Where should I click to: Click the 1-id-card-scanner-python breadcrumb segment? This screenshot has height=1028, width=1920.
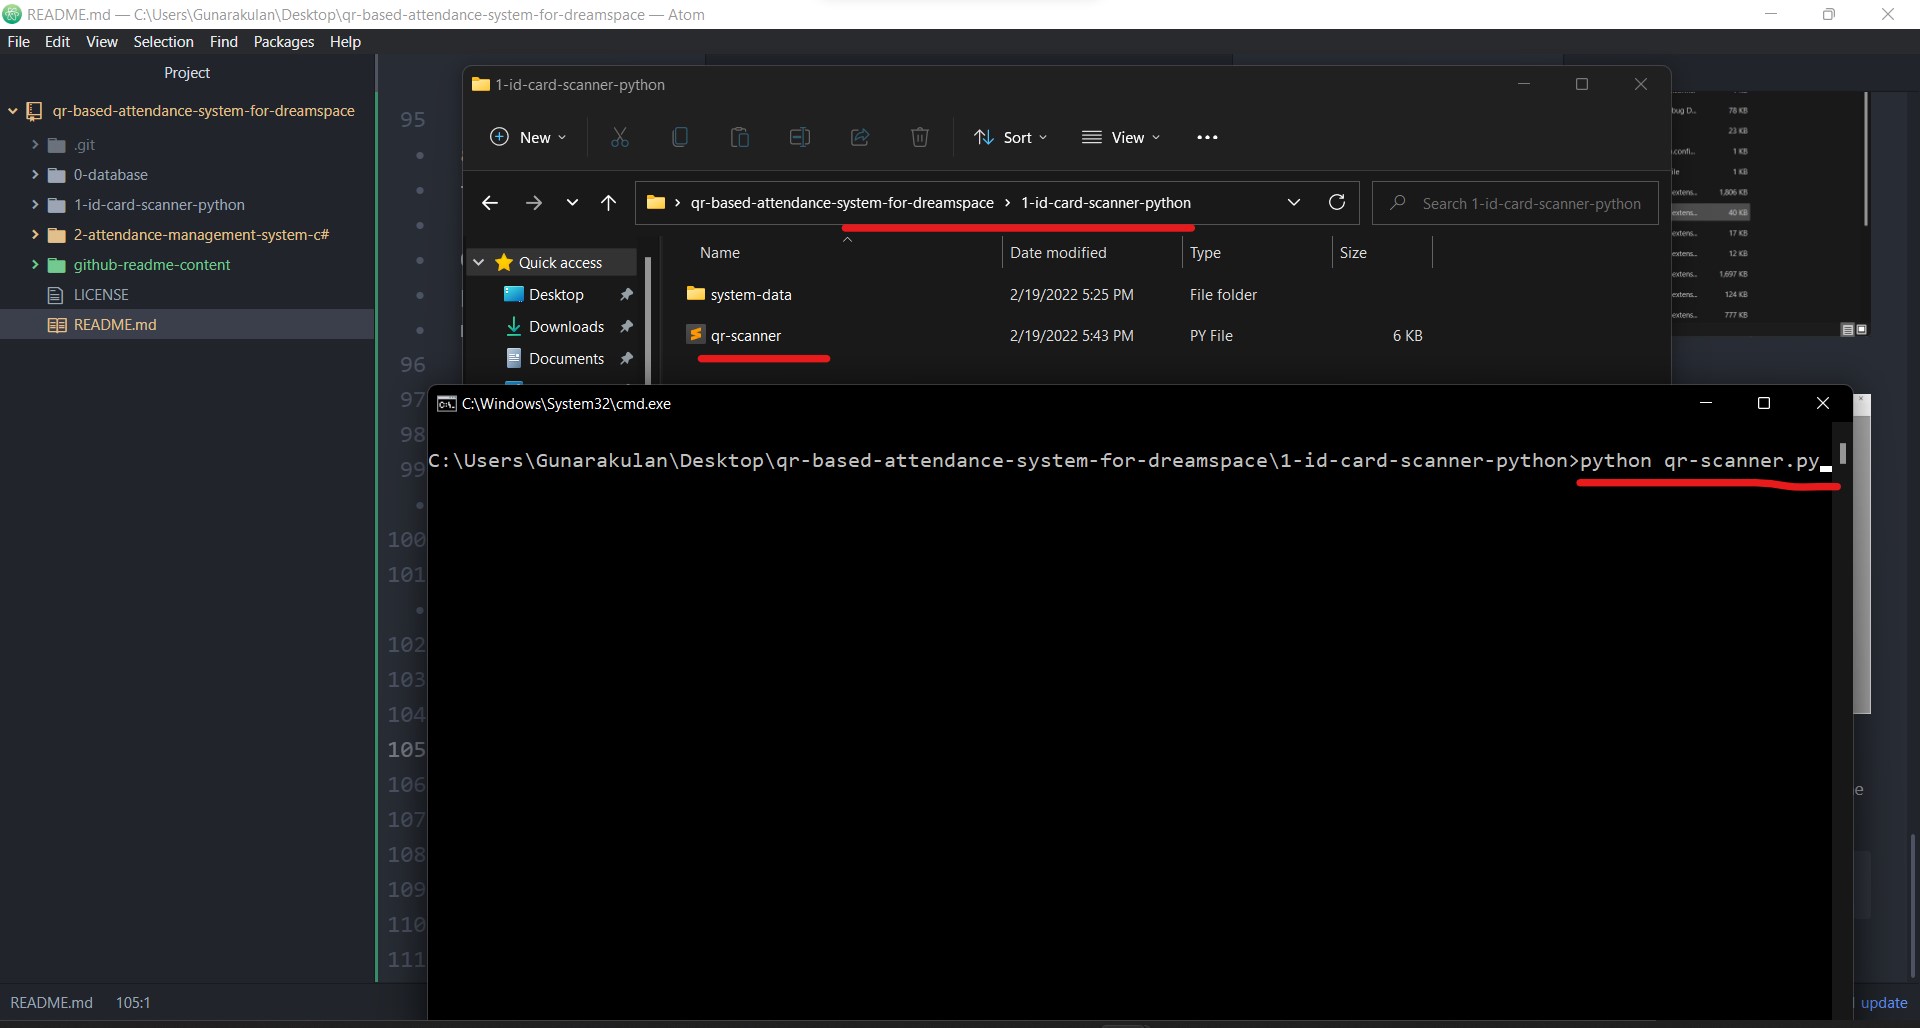[x=1106, y=203]
